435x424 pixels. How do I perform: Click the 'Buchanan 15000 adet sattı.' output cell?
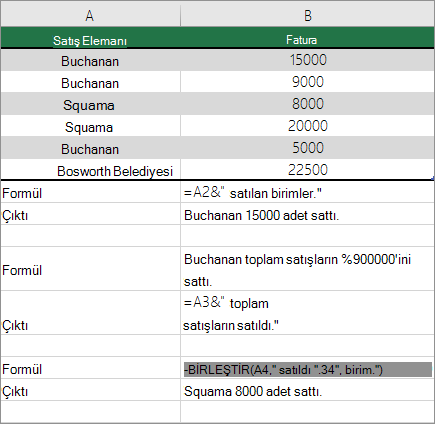click(307, 214)
